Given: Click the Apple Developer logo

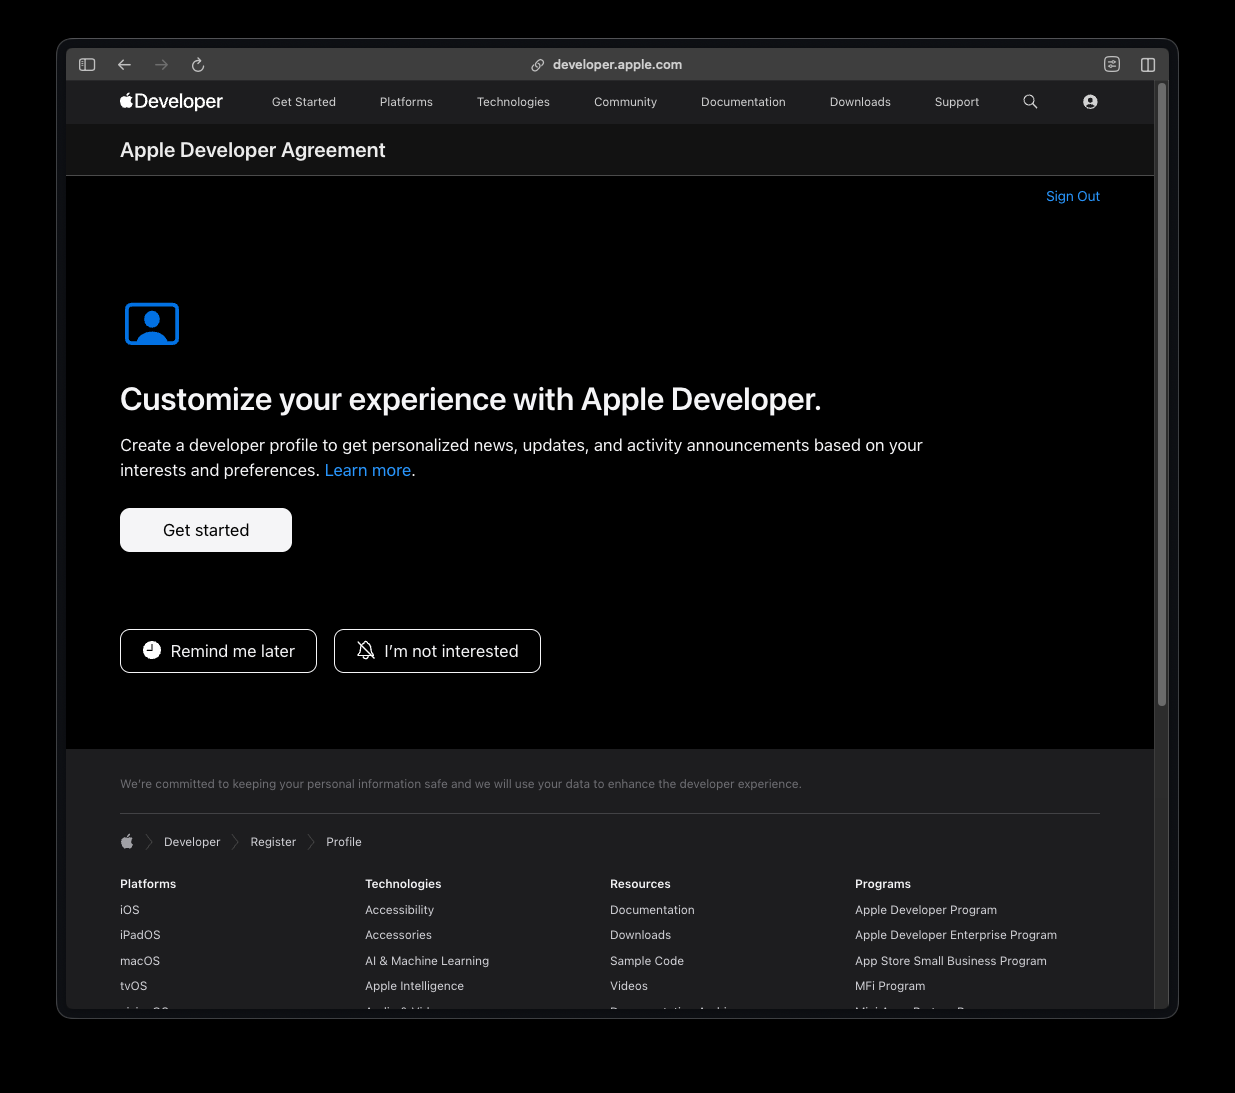Looking at the screenshot, I should pos(171,101).
